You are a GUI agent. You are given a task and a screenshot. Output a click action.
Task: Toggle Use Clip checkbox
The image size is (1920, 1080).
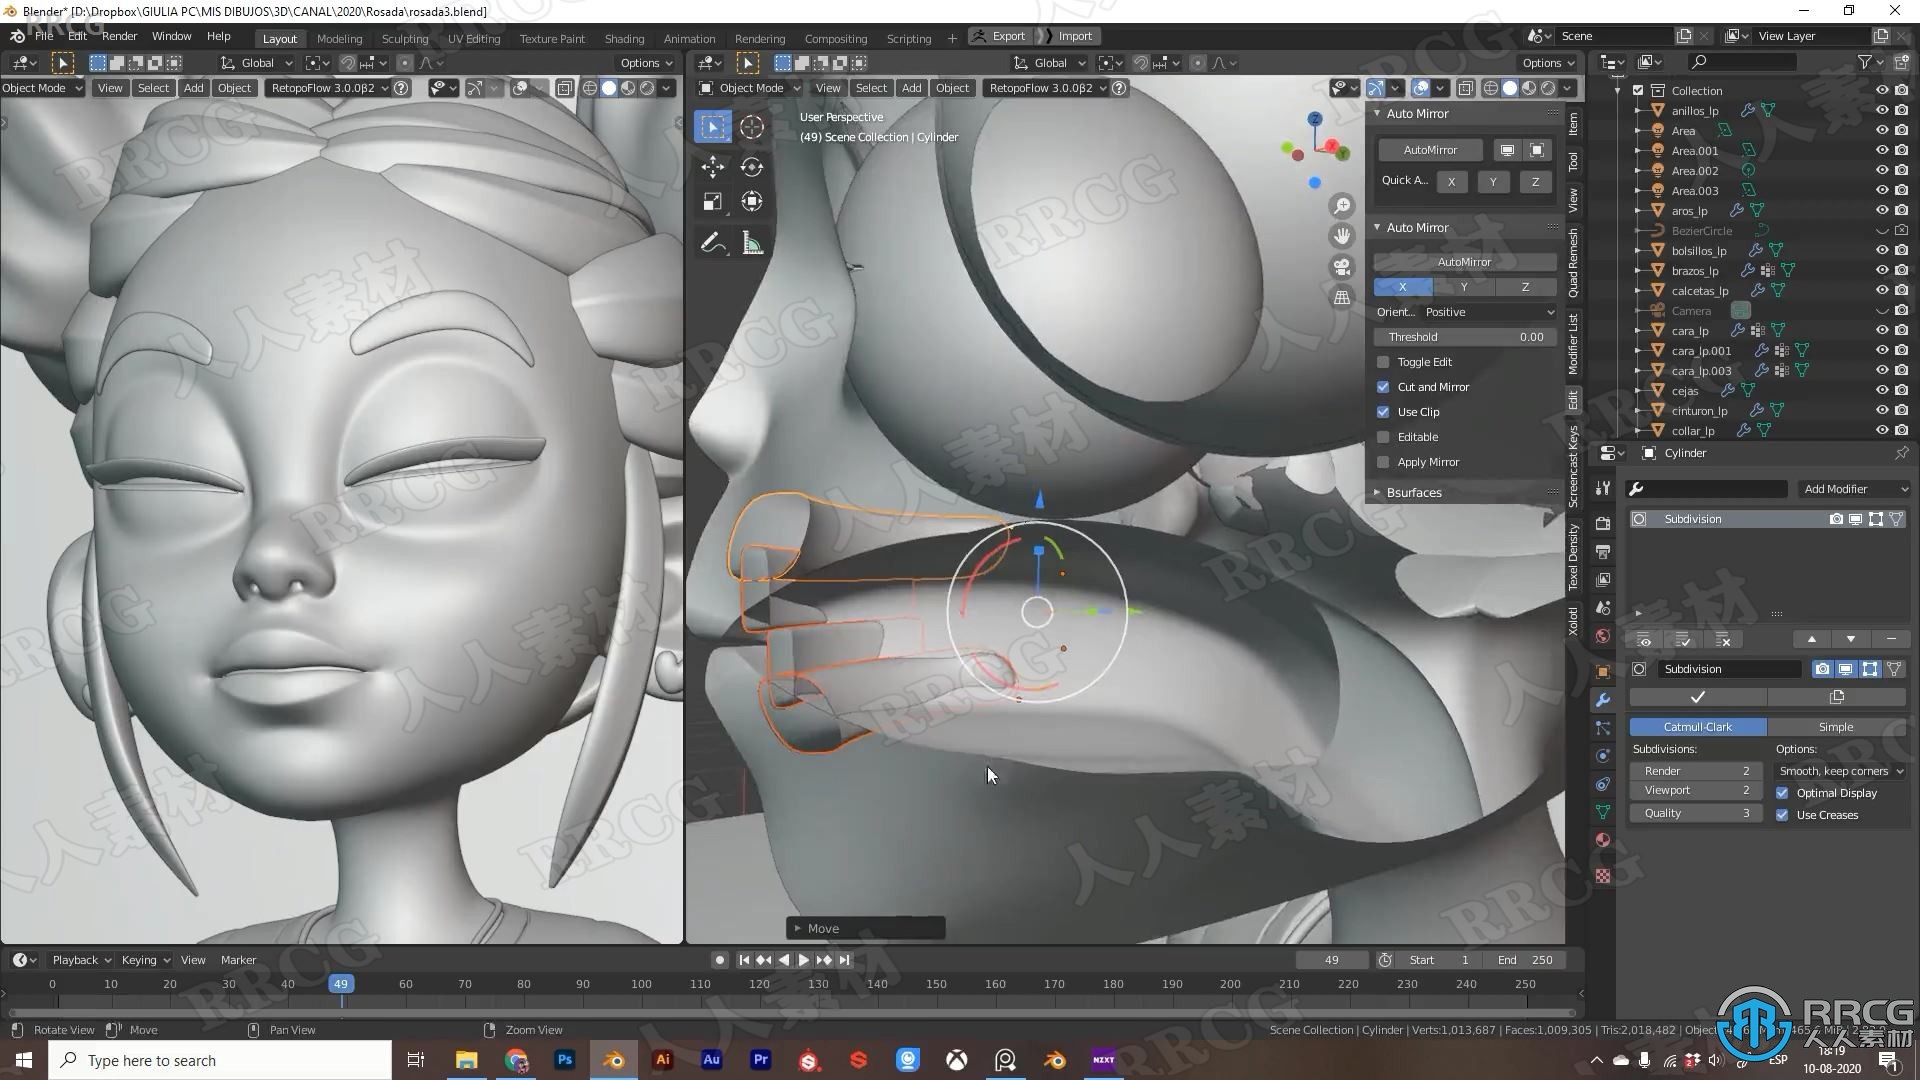(x=1382, y=410)
